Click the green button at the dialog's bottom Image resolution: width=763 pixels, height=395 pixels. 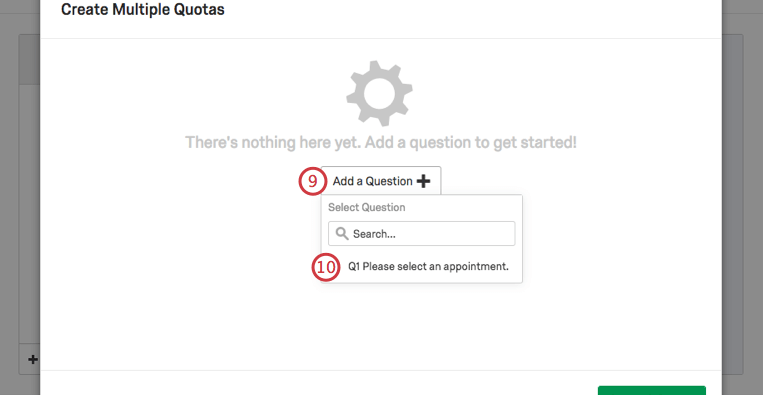point(652,390)
